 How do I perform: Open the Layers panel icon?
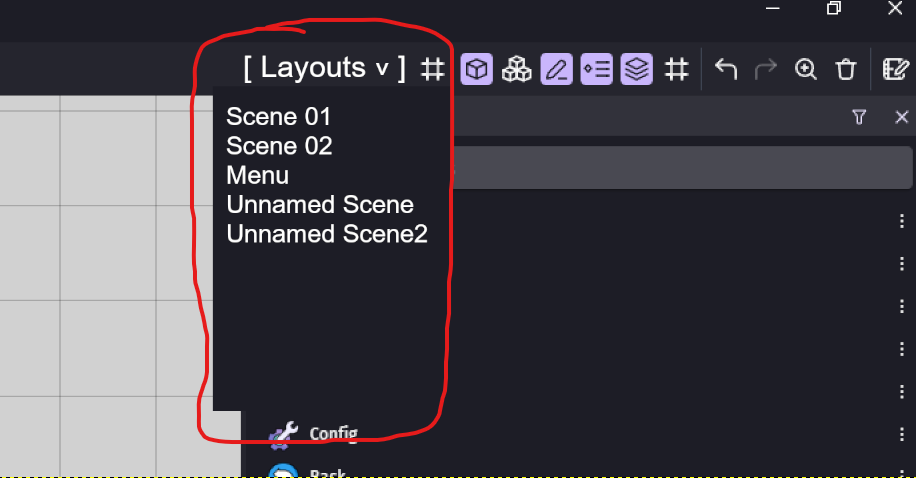tap(637, 70)
